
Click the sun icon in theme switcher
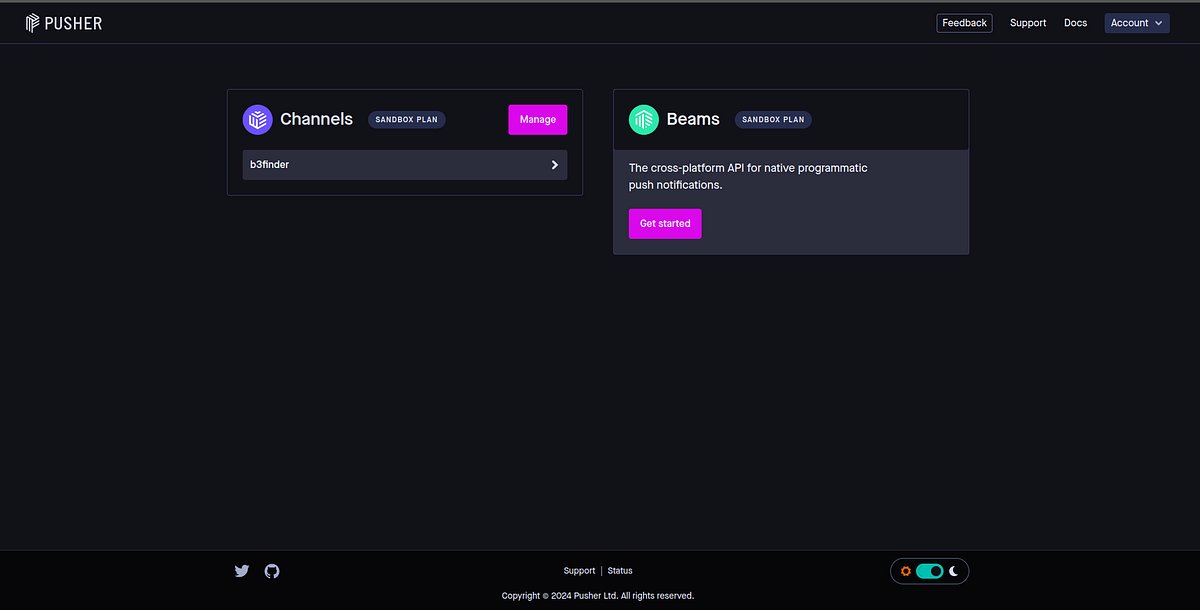click(905, 571)
